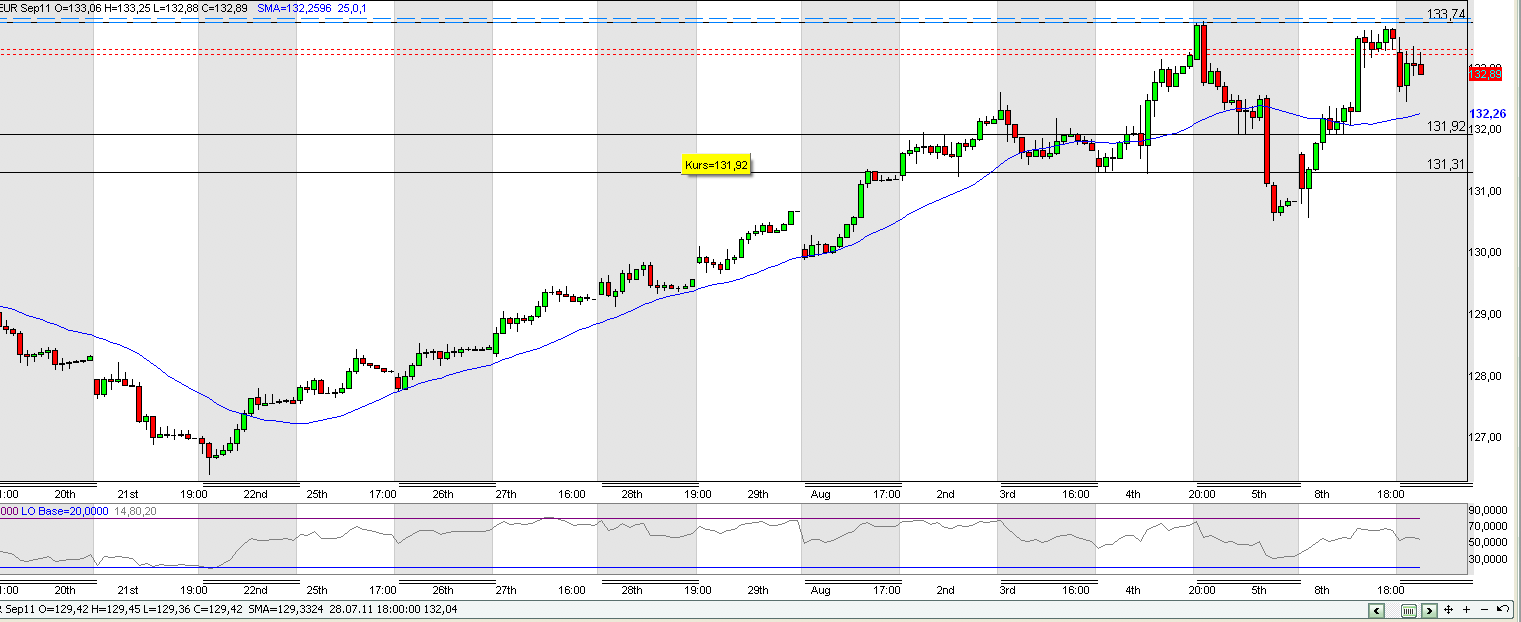Click the scroll right arrow button
Viewport: 1521px width, 622px height.
point(1430,610)
